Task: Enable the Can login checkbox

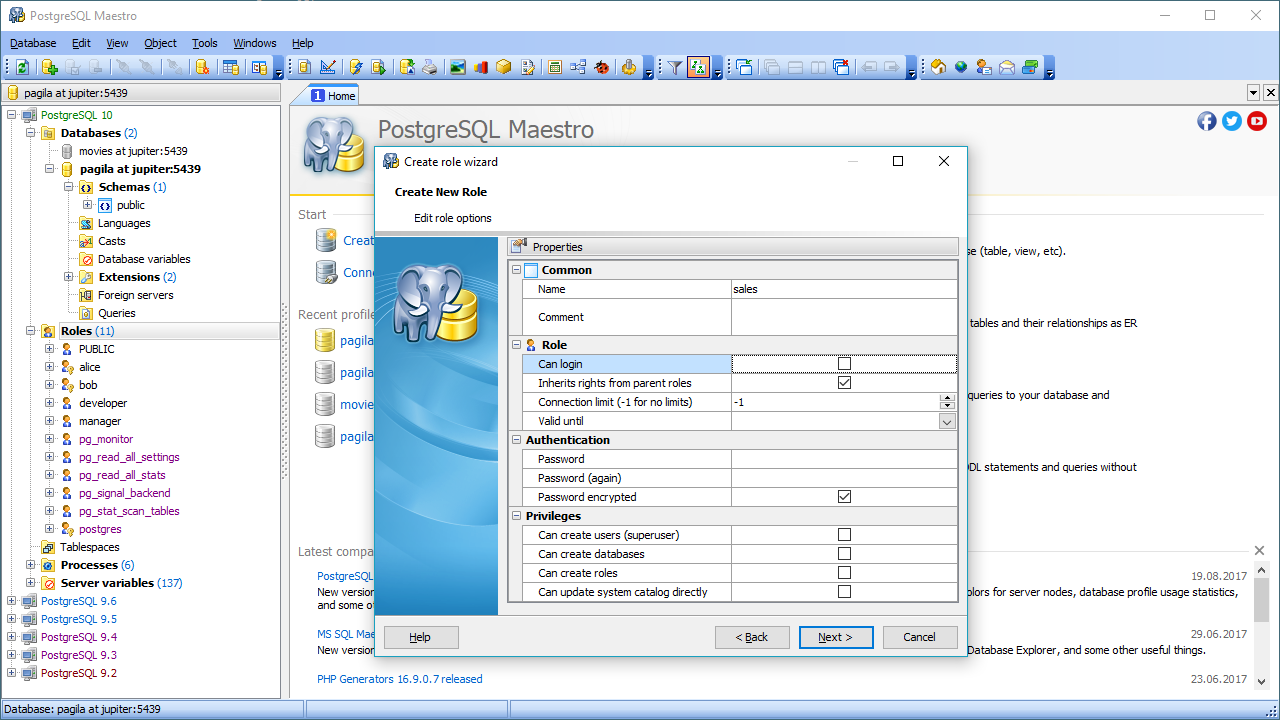Action: tap(845, 363)
